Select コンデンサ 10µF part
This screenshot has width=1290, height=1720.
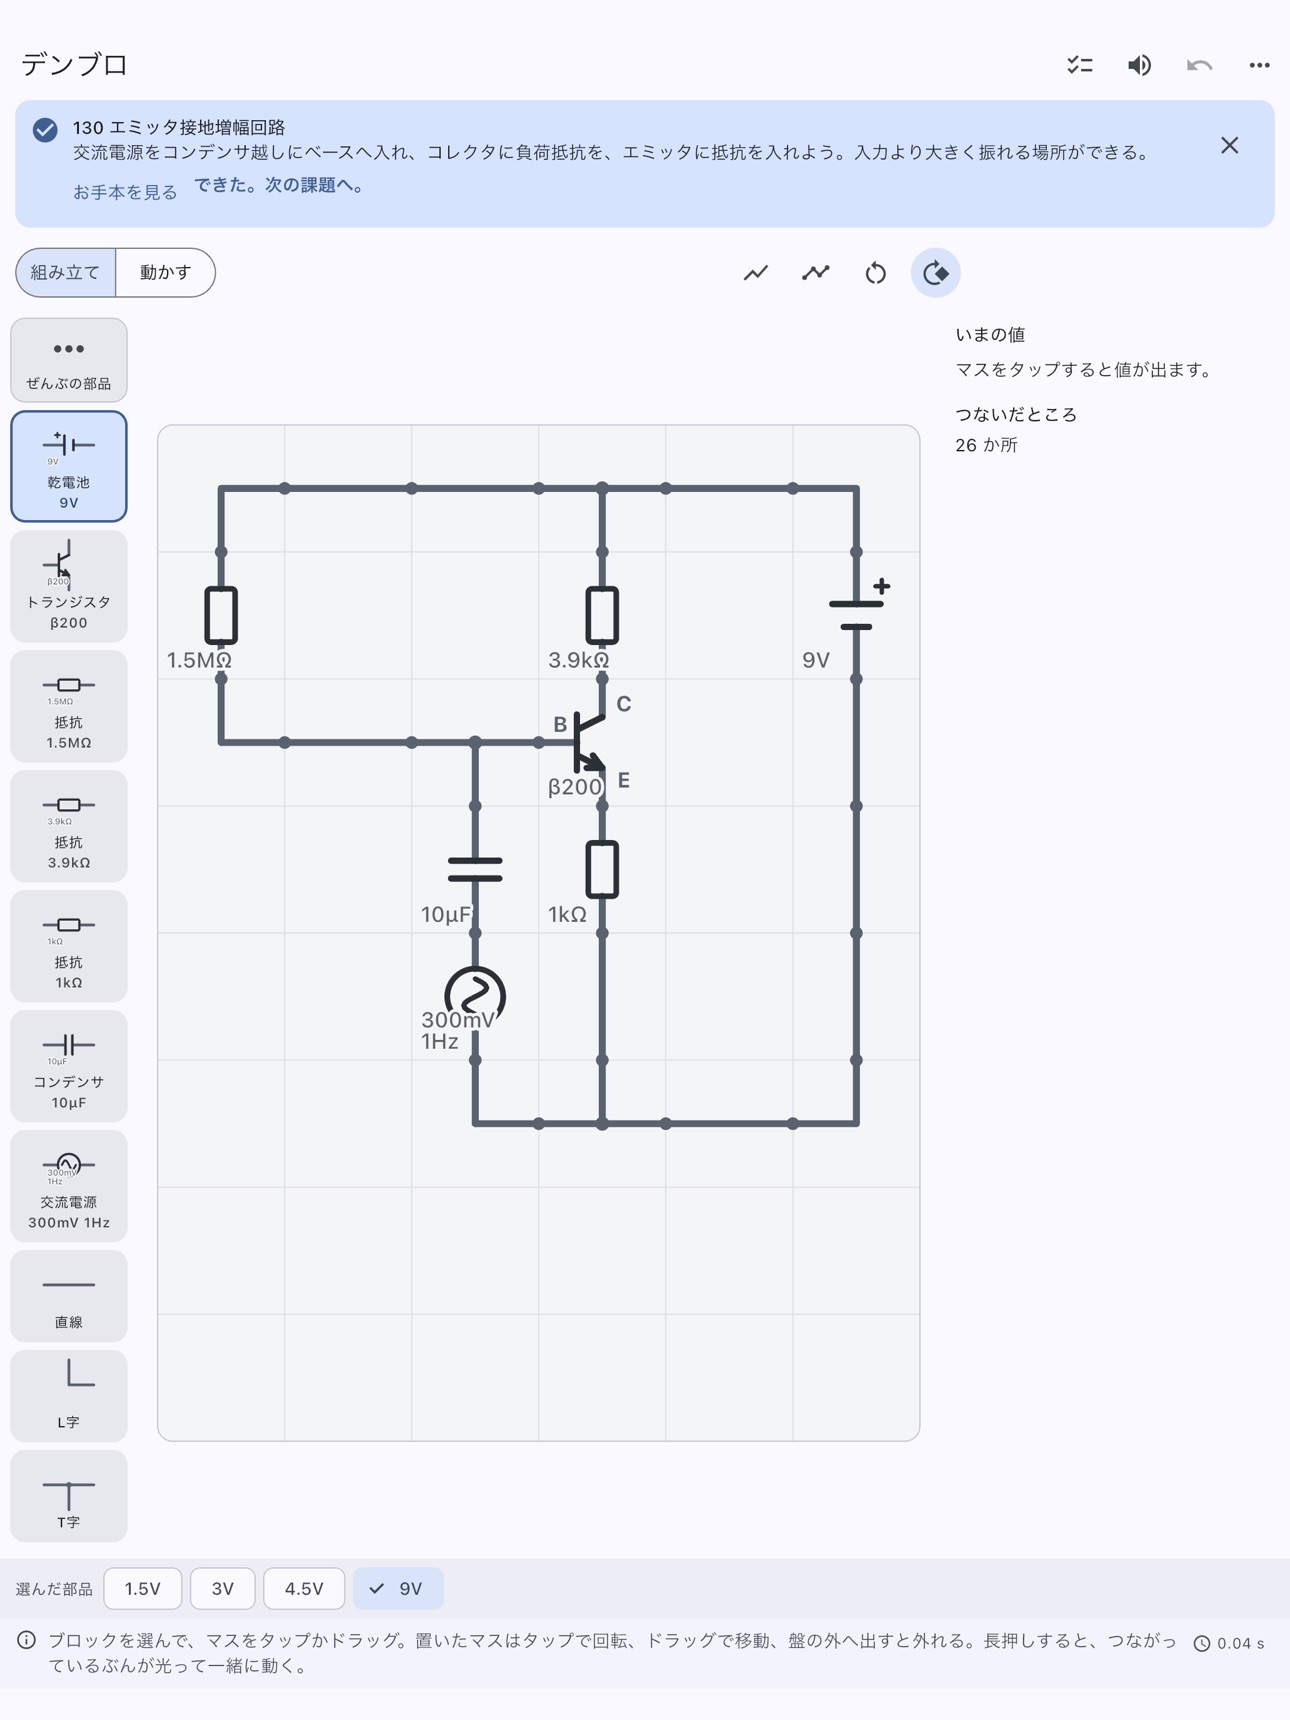(69, 1066)
